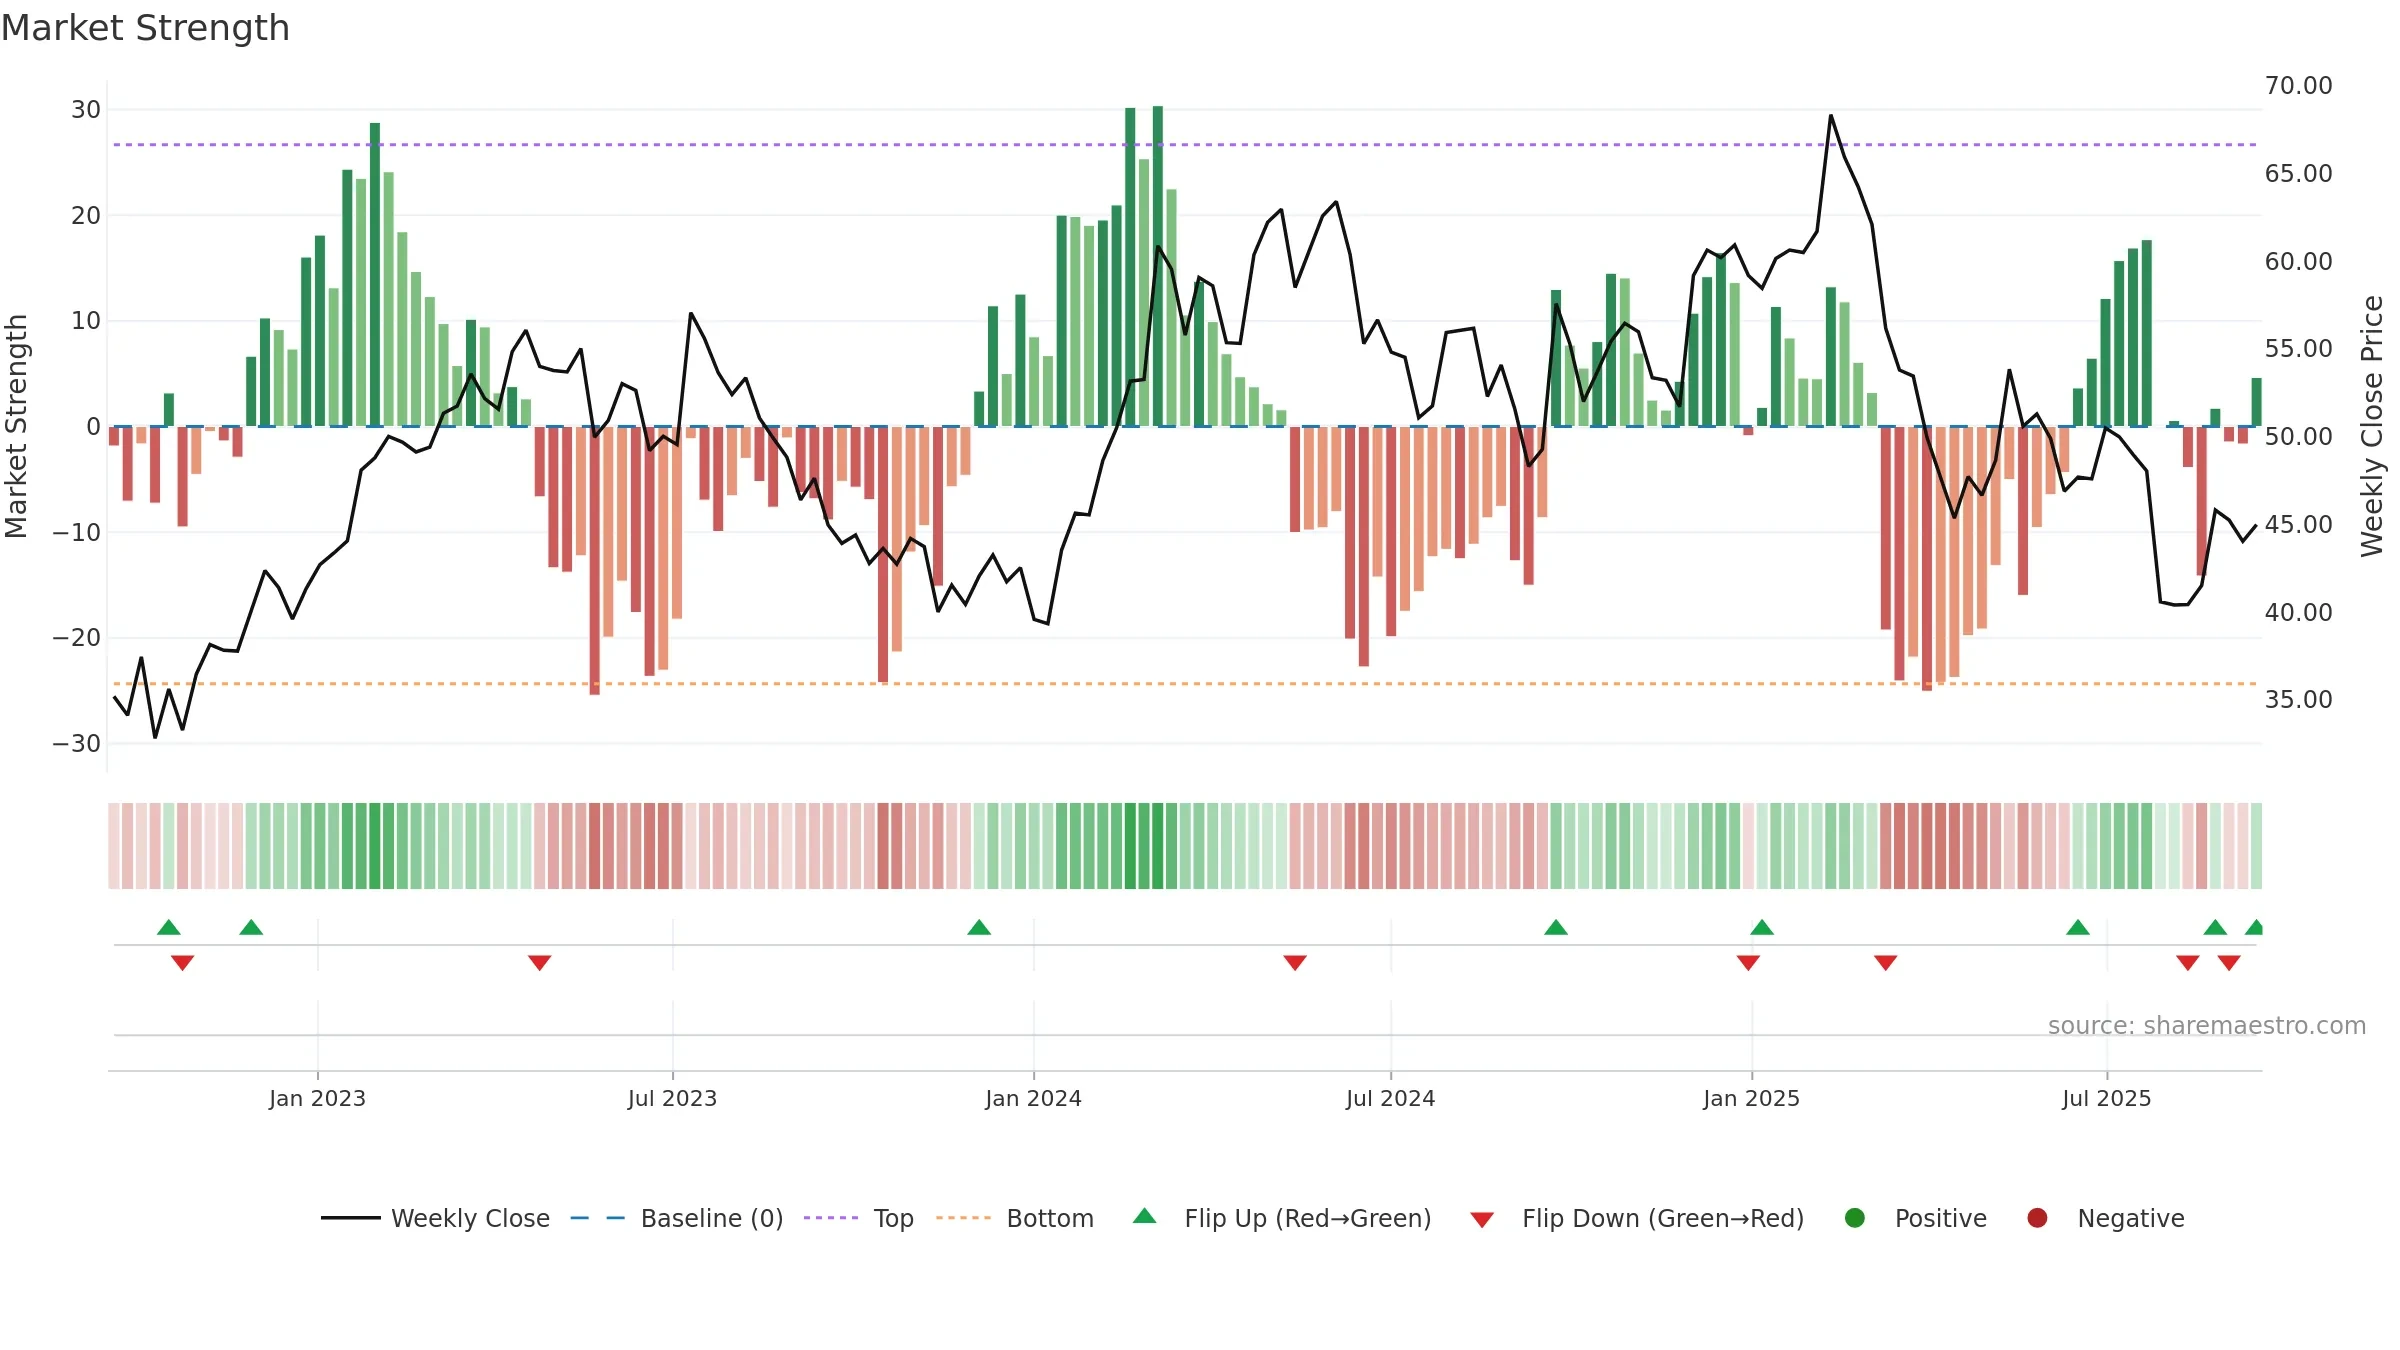
Task: Click the weekly close price peak near 68
Action: click(1831, 116)
